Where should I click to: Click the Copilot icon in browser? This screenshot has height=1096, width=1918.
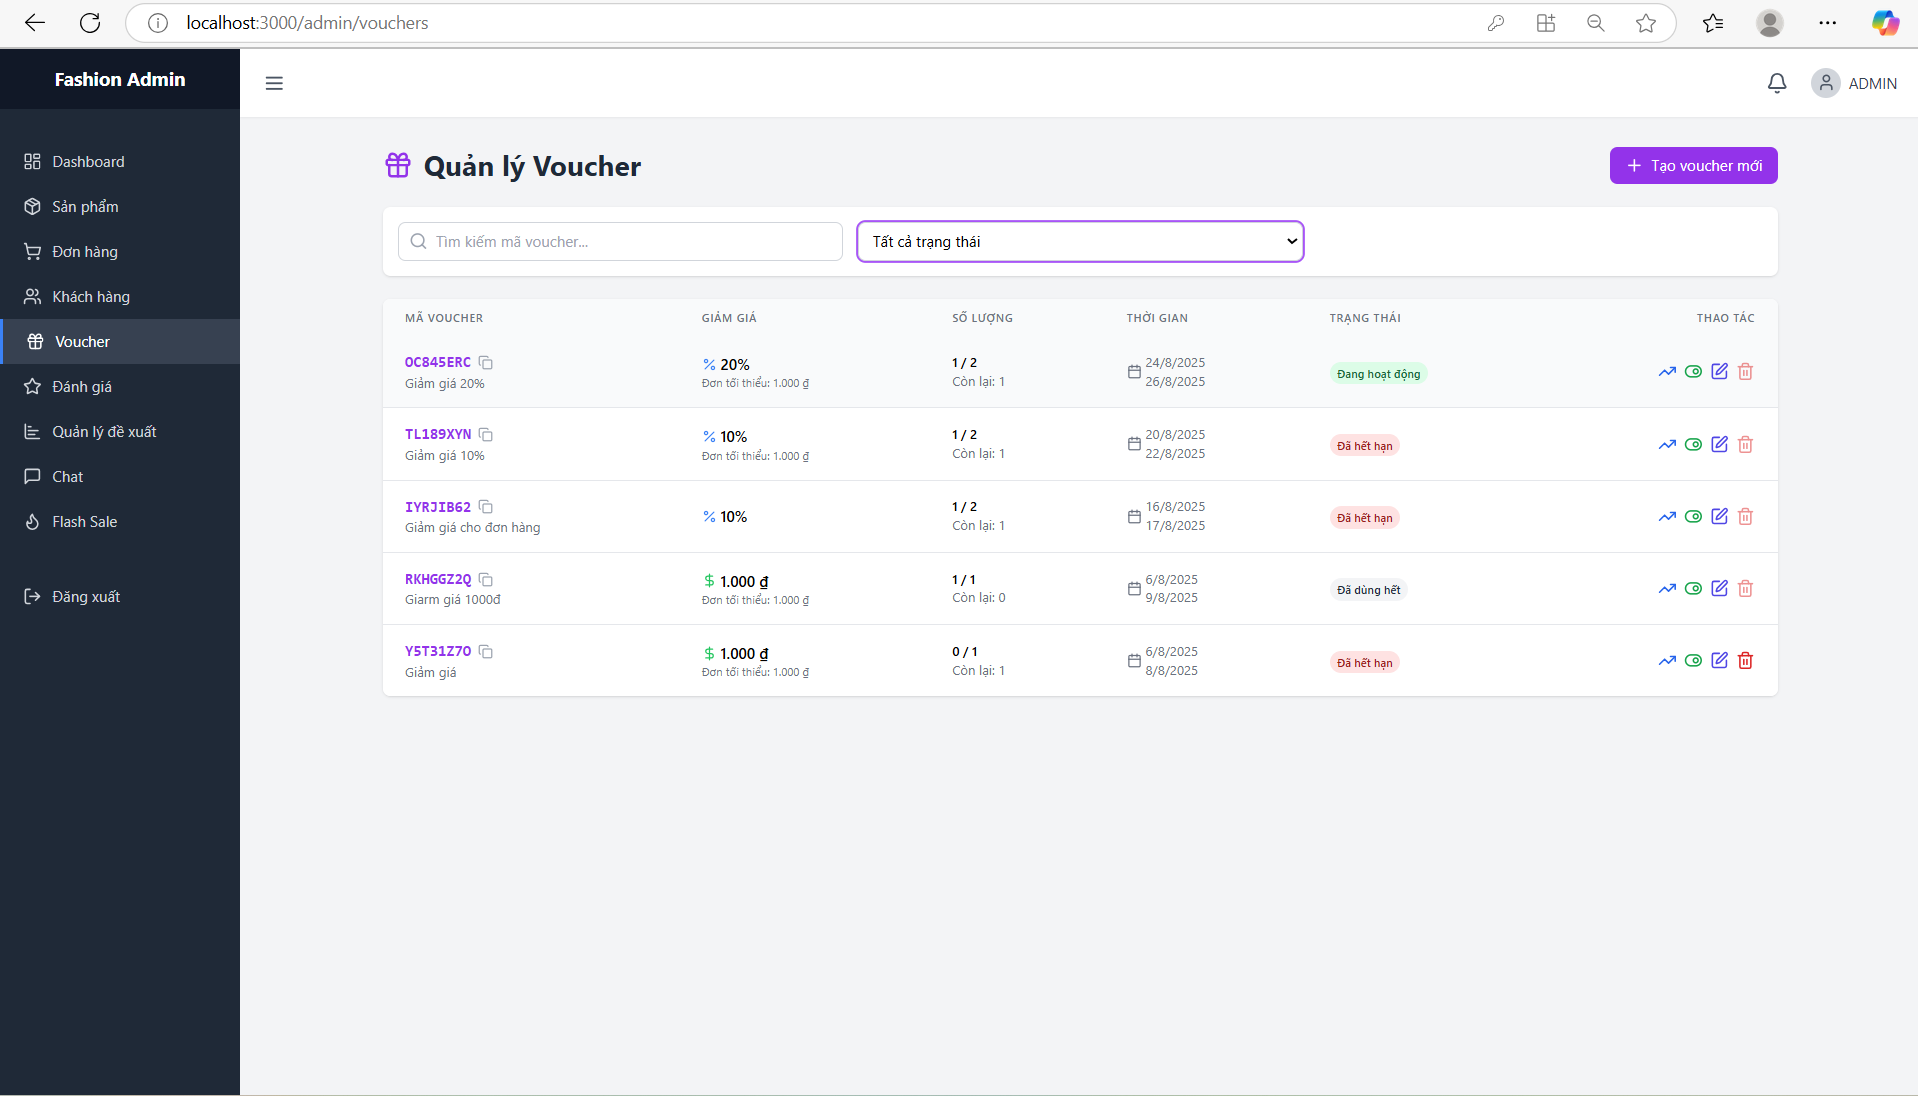pyautogui.click(x=1886, y=23)
